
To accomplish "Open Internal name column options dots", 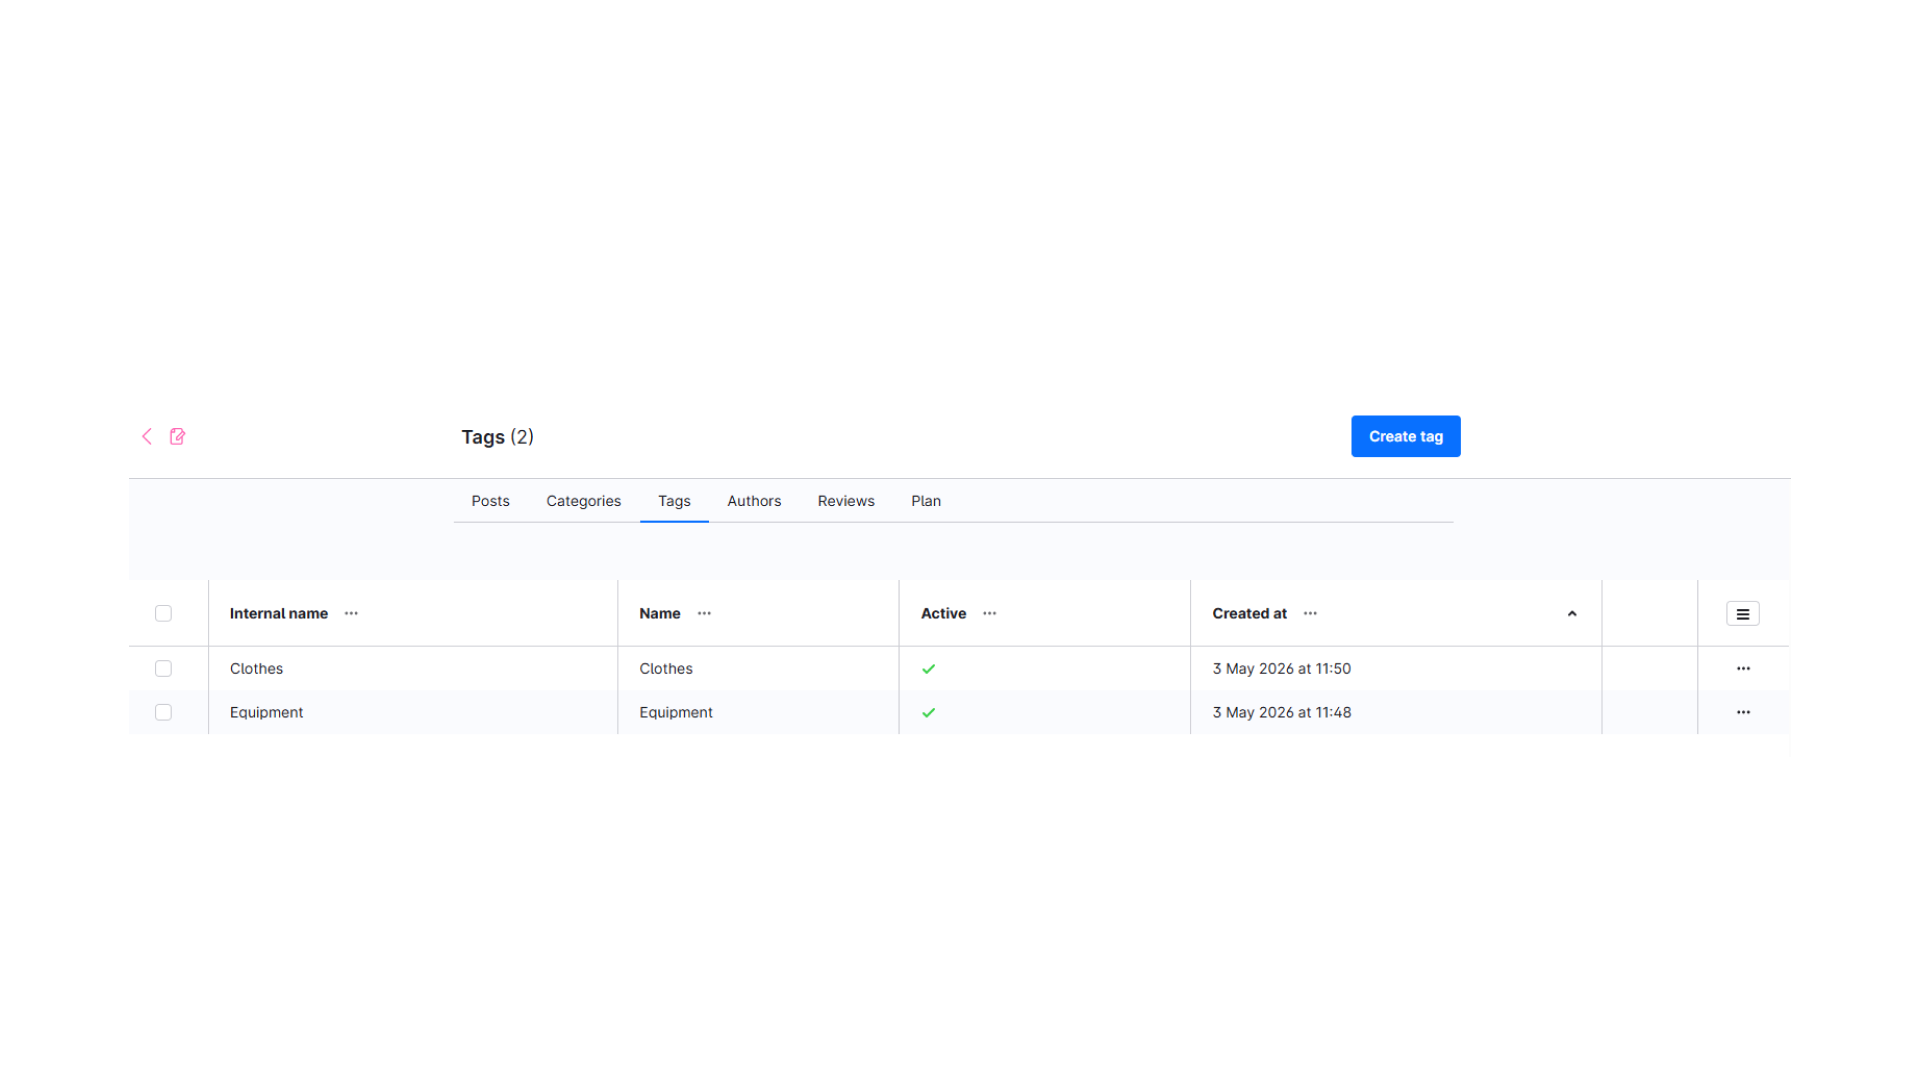I will 351,613.
